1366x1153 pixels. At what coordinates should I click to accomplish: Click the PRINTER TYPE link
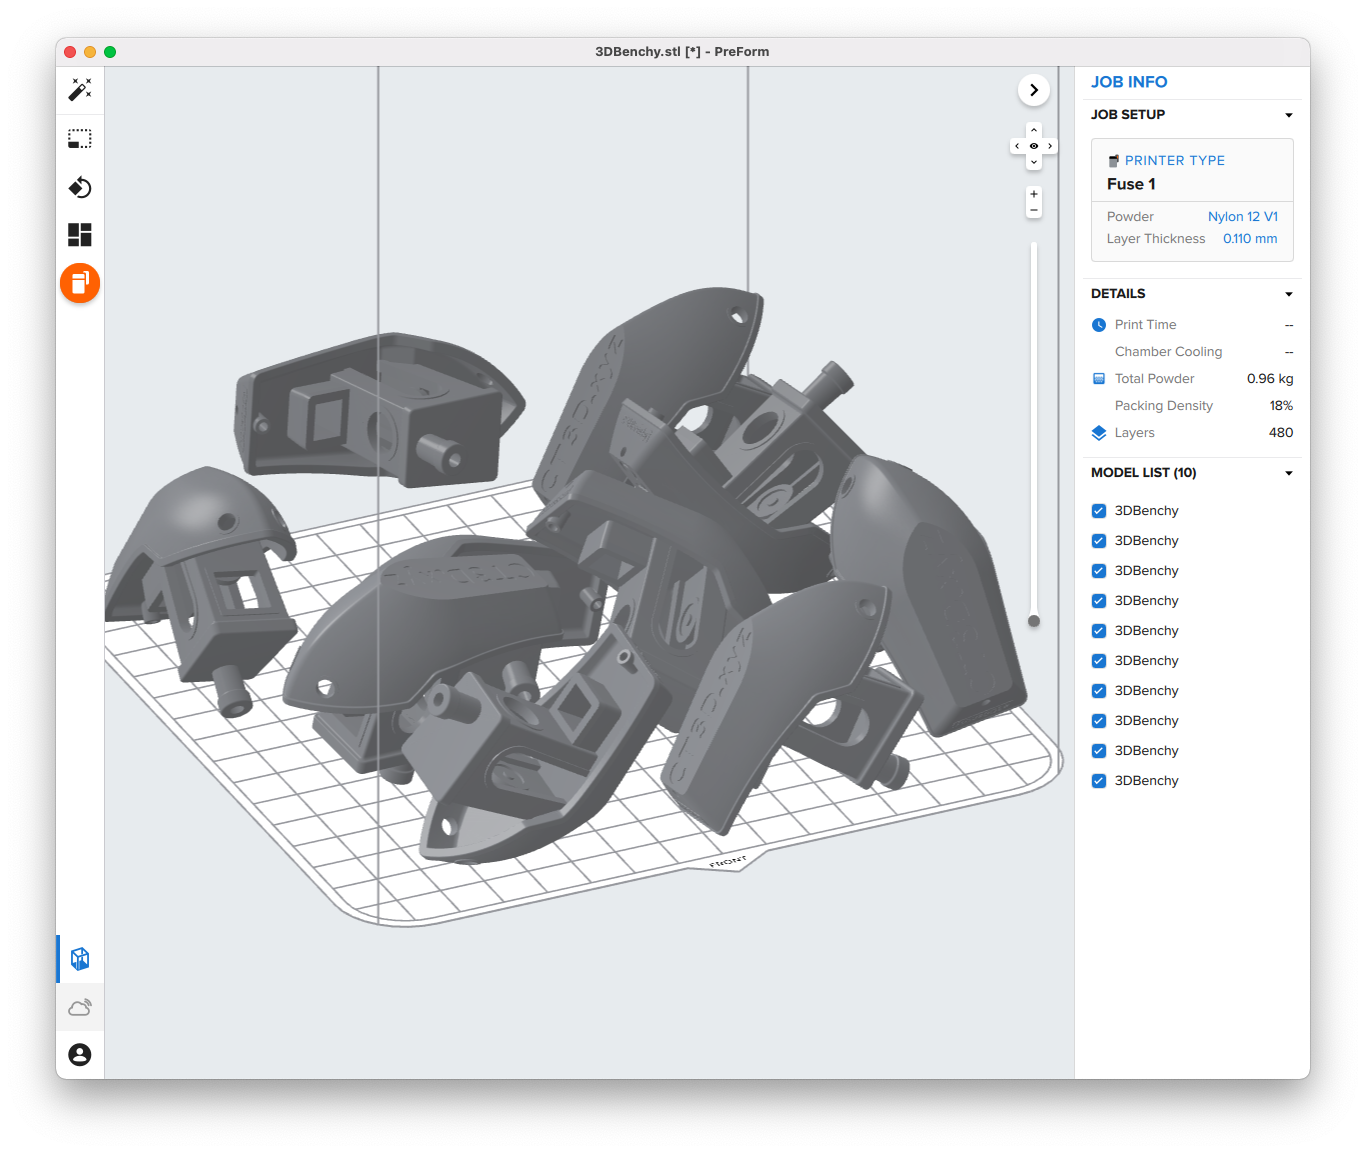pyautogui.click(x=1175, y=161)
